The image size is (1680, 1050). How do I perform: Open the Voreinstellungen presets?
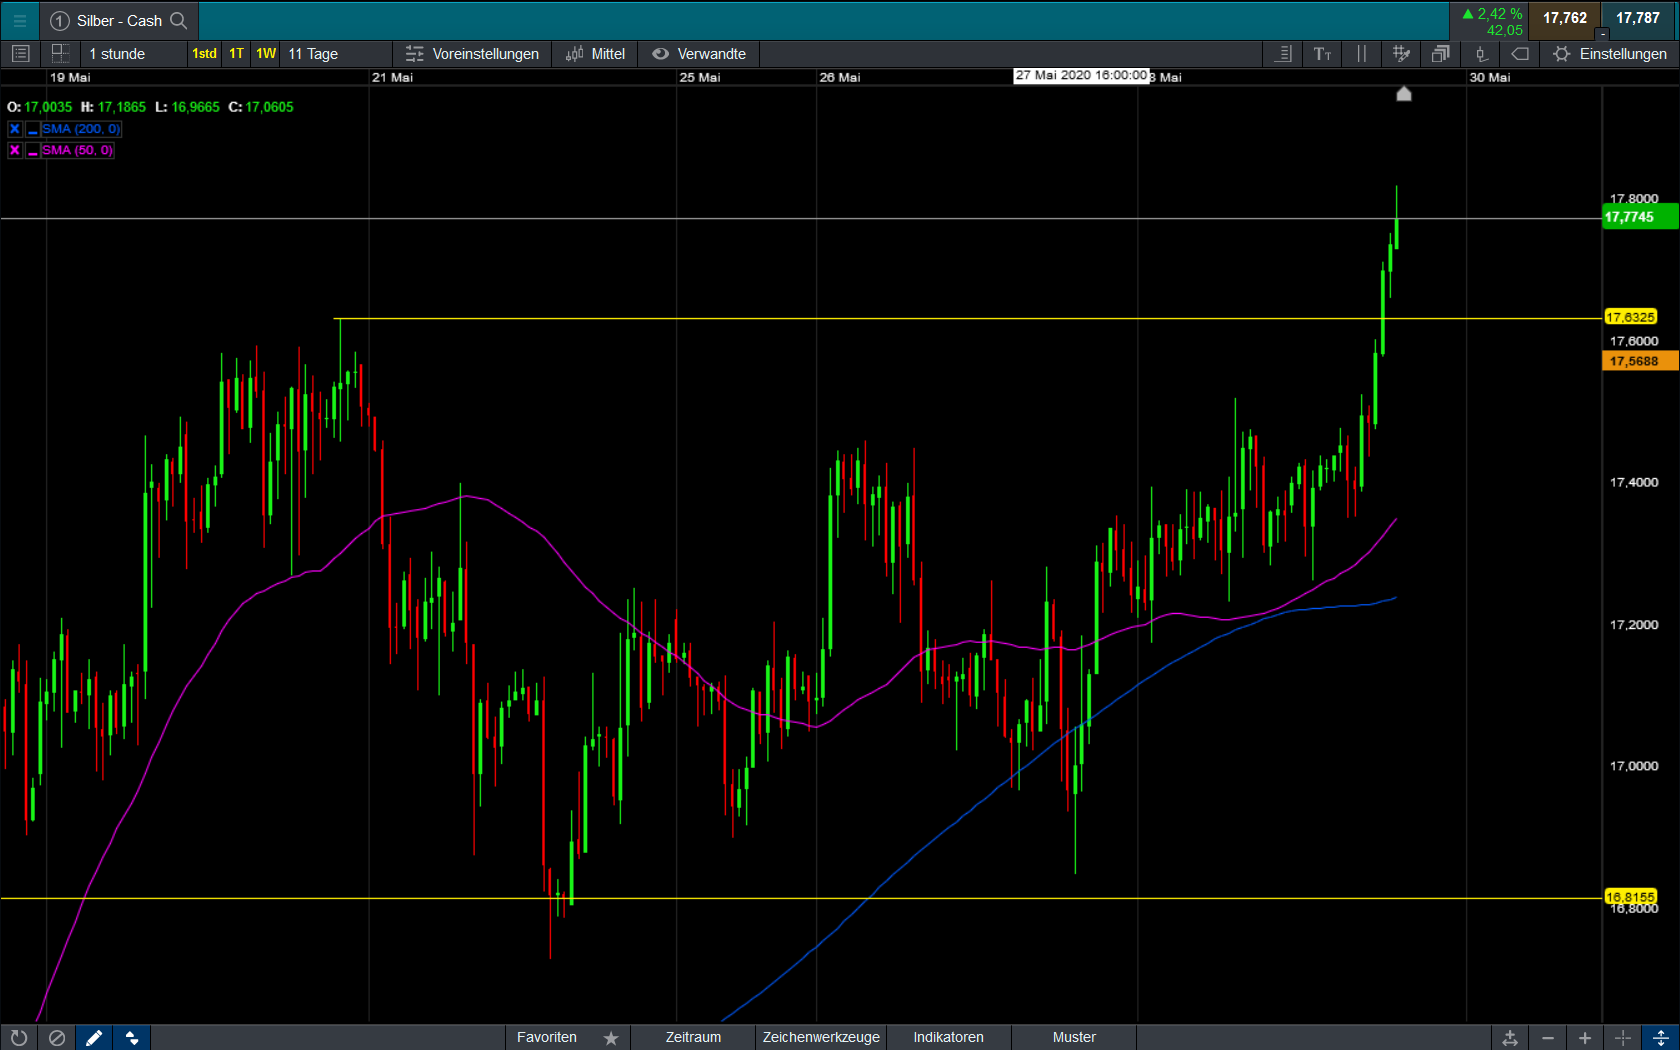click(x=472, y=54)
